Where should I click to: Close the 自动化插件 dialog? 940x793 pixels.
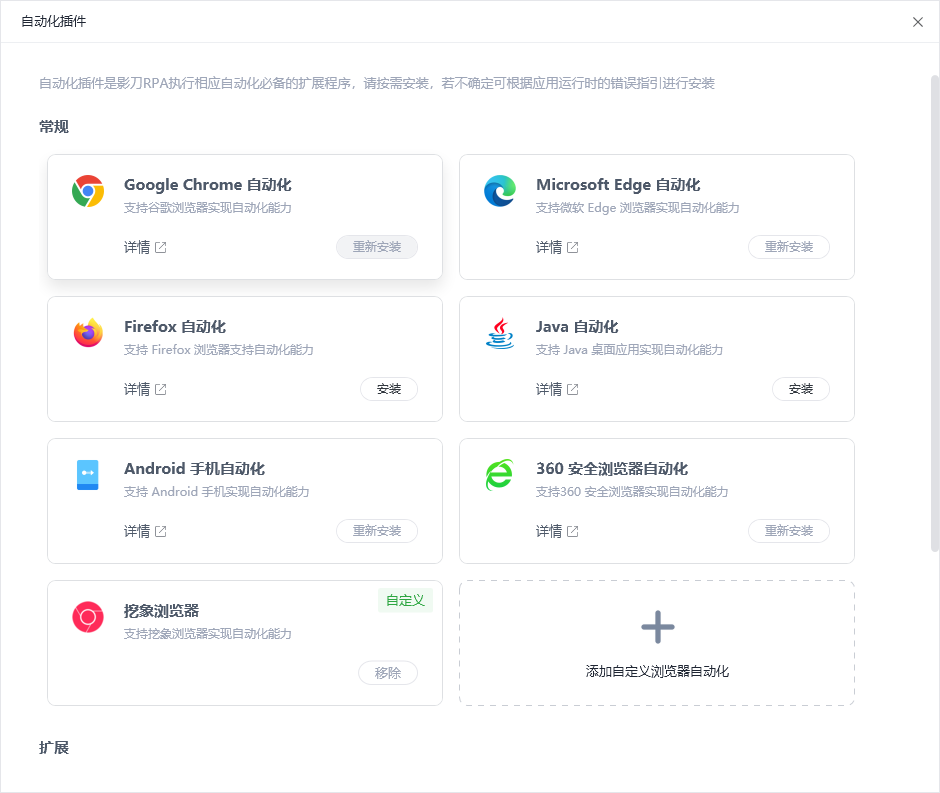coord(918,22)
